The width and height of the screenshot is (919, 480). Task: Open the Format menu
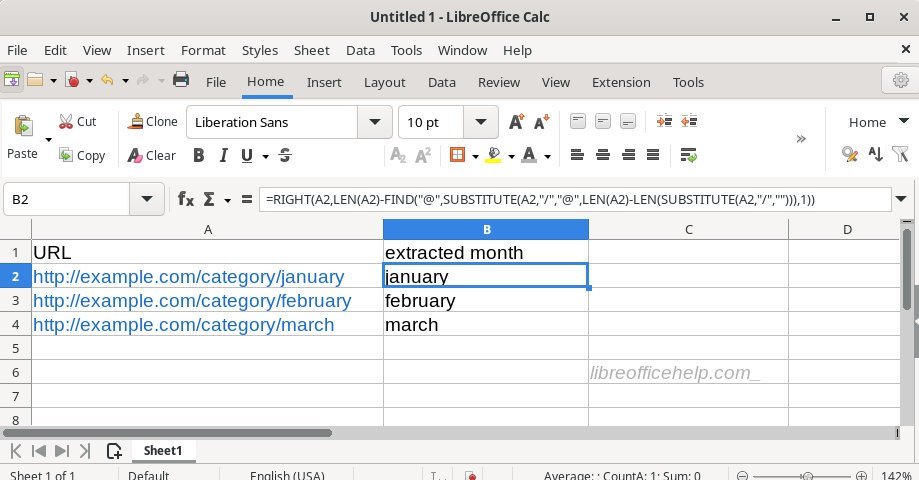click(203, 50)
